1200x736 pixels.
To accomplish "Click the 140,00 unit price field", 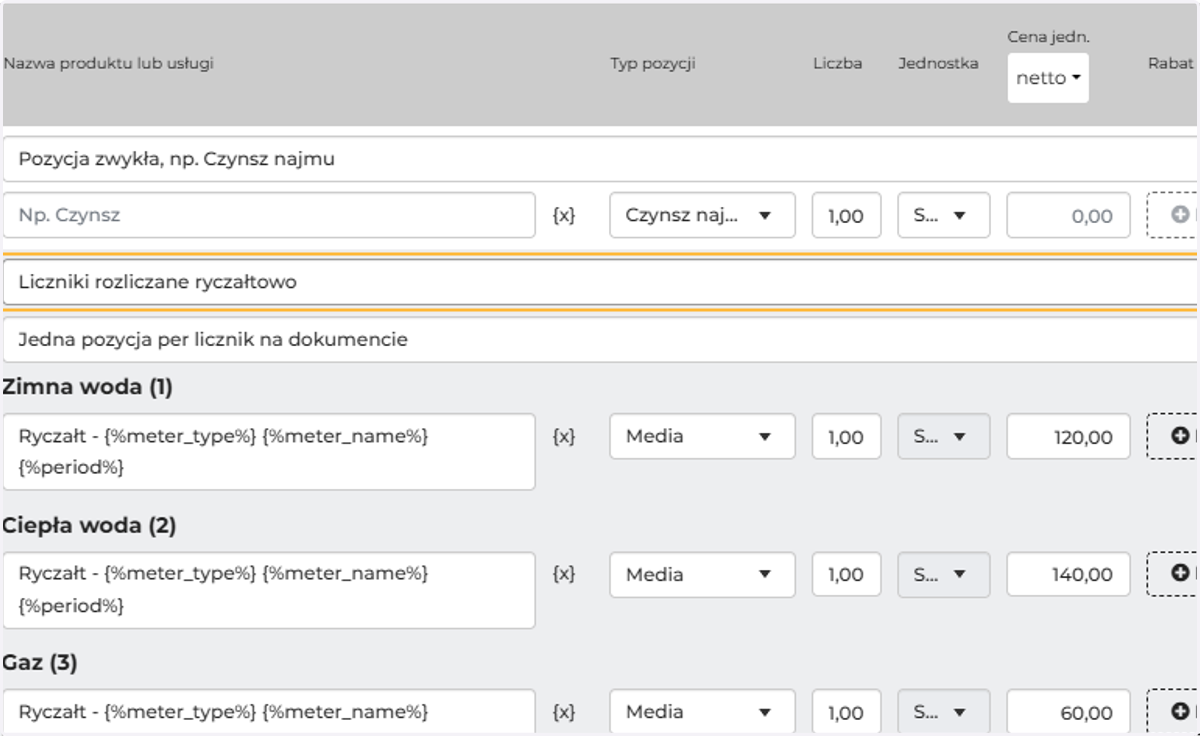I will point(1068,574).
